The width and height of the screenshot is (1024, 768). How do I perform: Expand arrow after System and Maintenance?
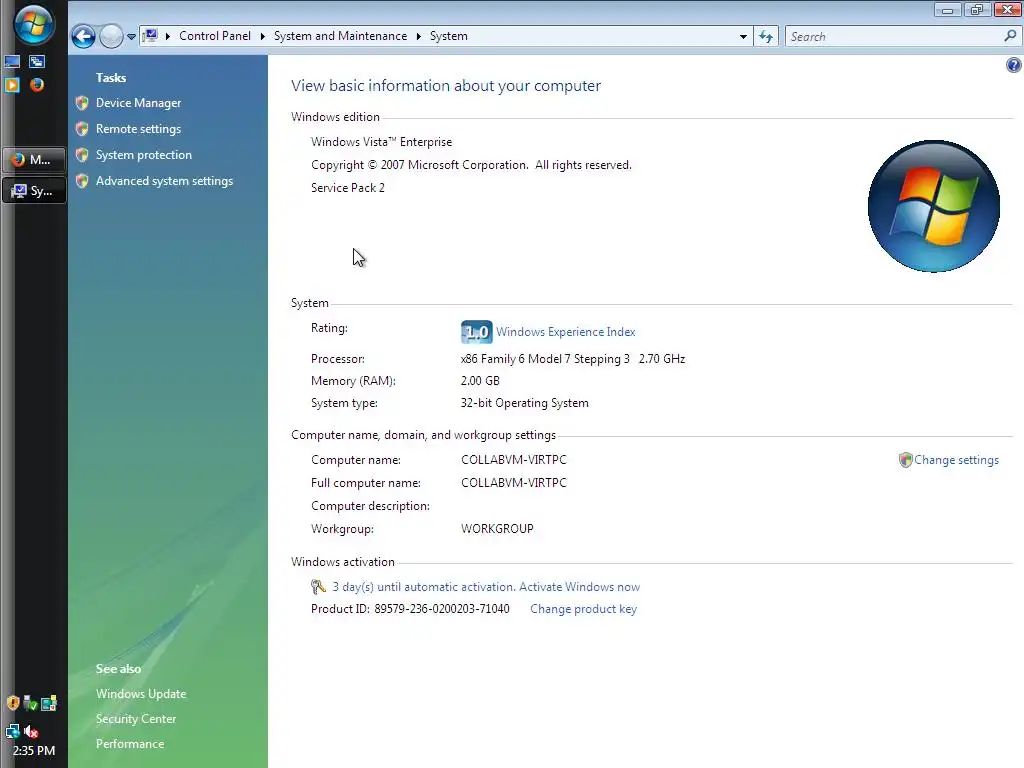tap(419, 36)
